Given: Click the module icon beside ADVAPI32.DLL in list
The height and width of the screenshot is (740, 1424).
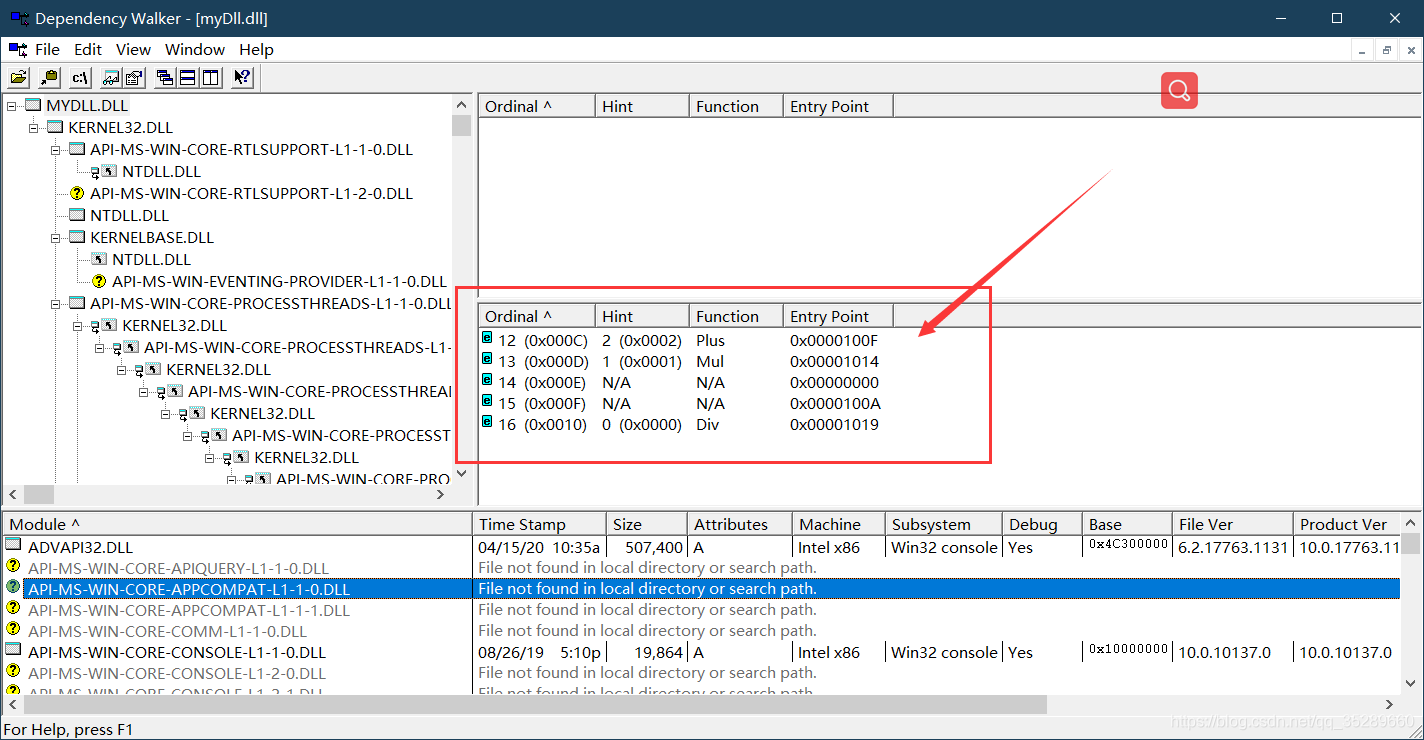Looking at the screenshot, I should point(13,546).
